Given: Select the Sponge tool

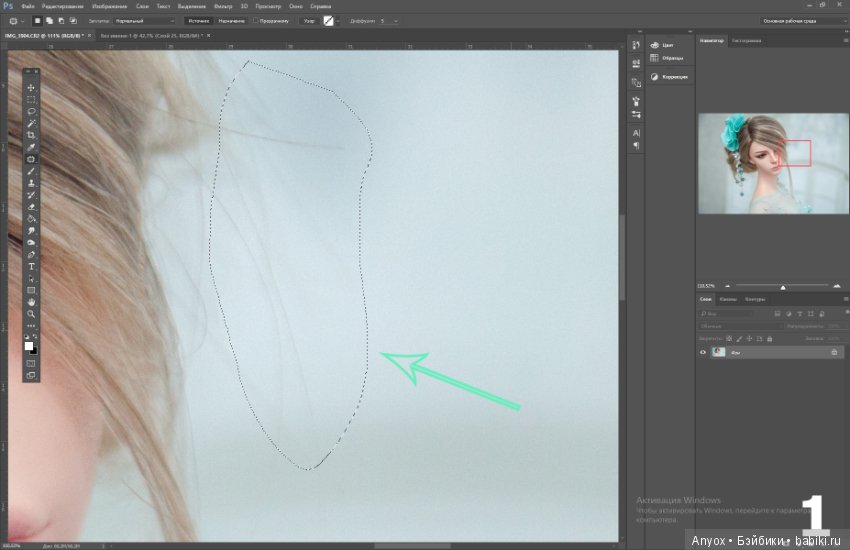Looking at the screenshot, I should tap(31, 243).
